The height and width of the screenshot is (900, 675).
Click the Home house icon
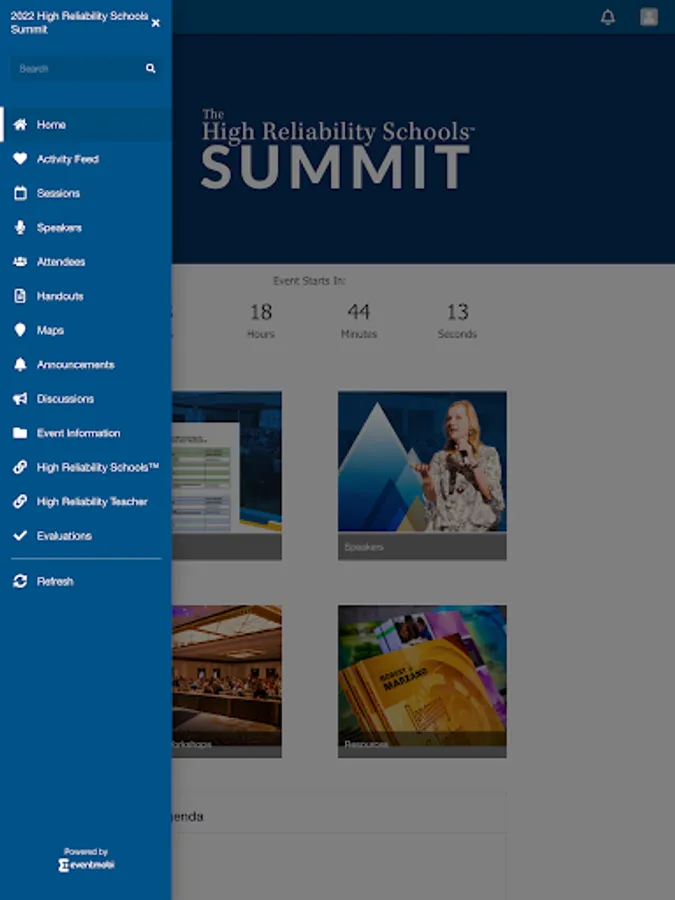pos(20,125)
